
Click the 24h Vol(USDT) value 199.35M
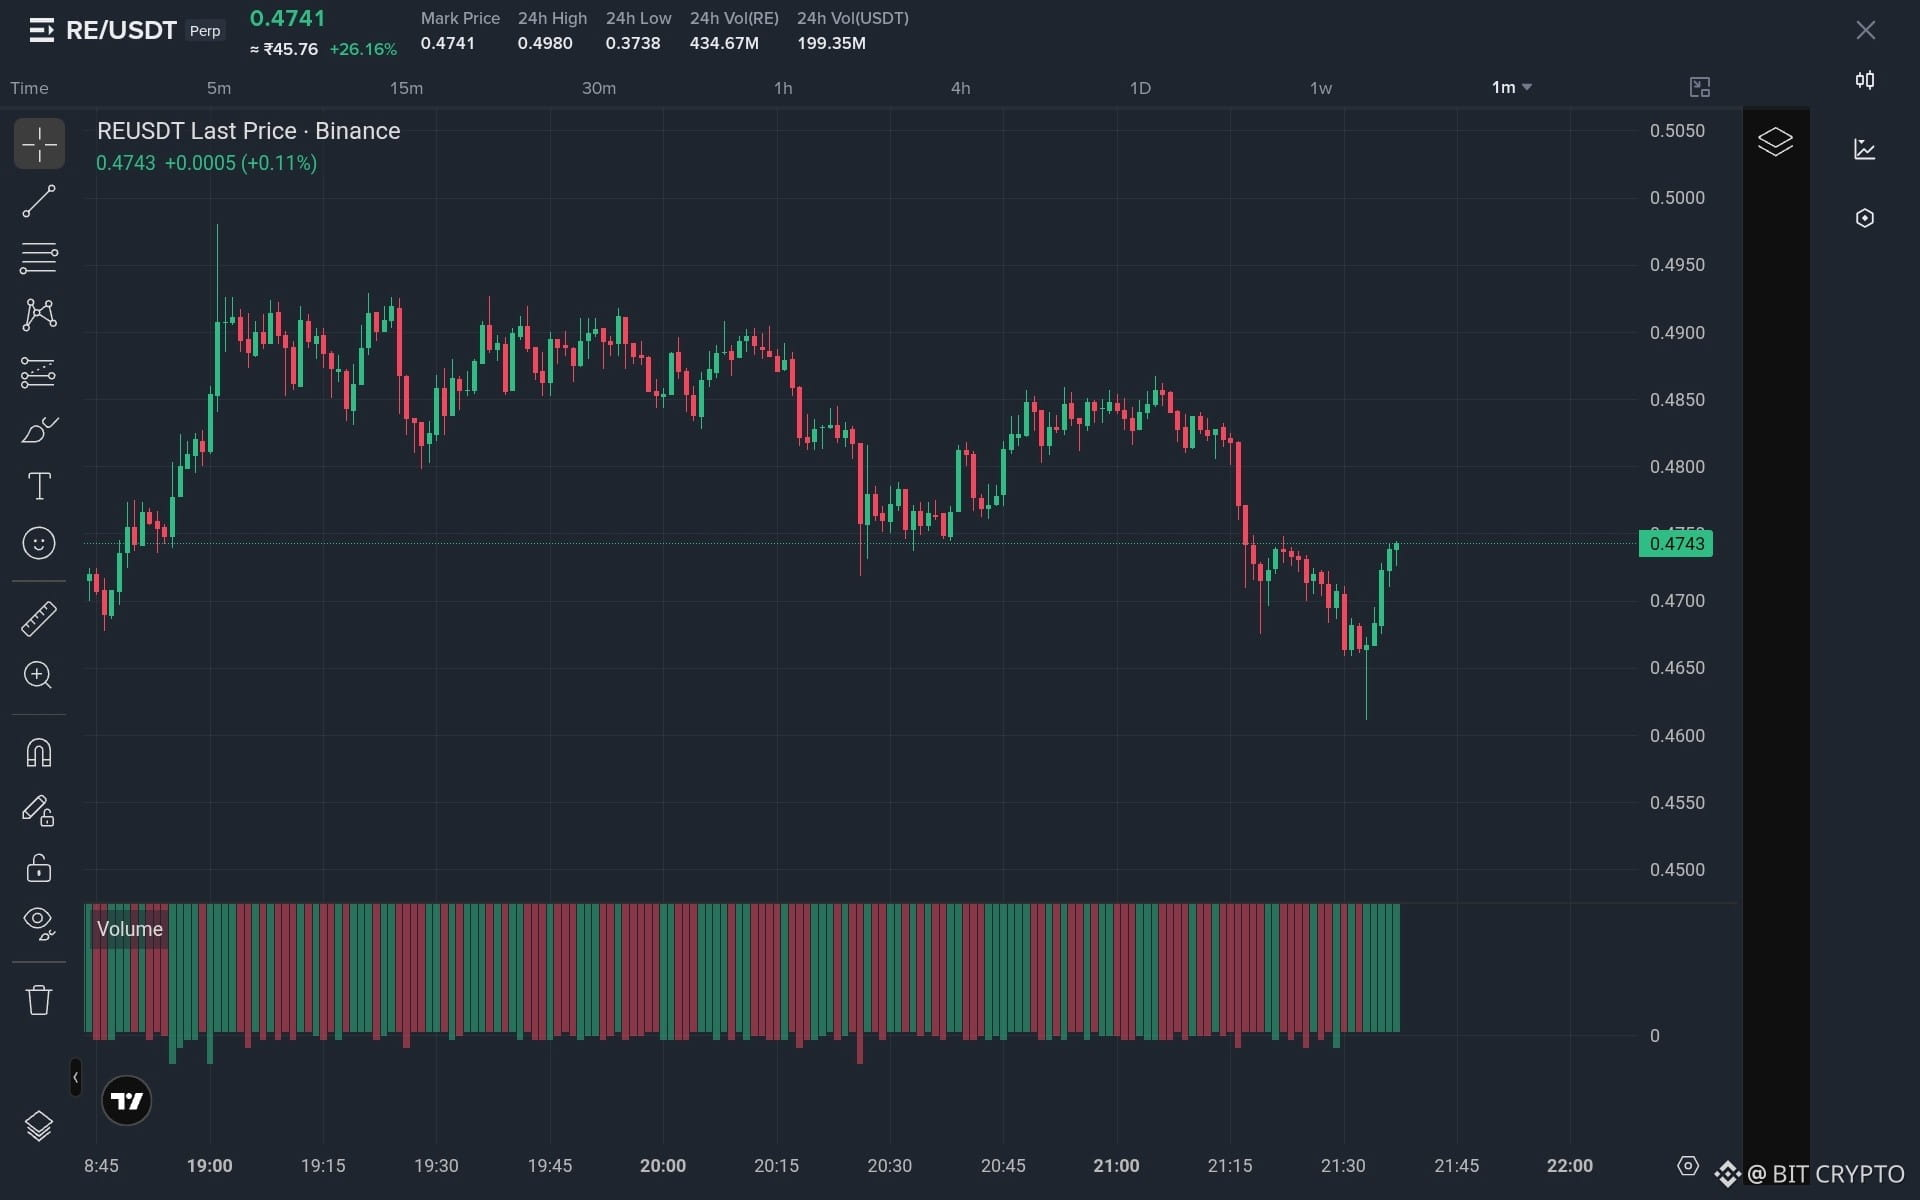coord(831,43)
